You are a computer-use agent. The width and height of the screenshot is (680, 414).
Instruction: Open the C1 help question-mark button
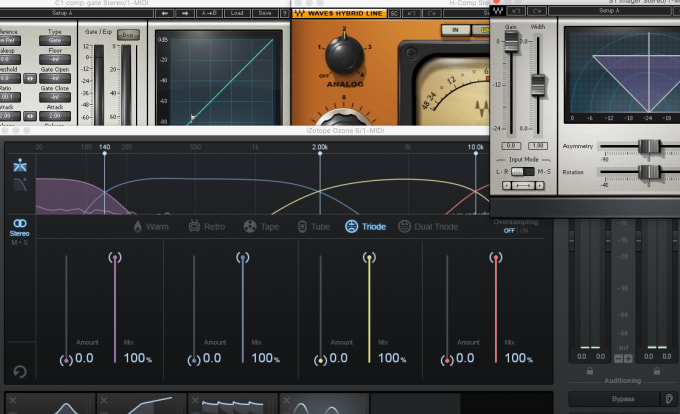pos(284,13)
